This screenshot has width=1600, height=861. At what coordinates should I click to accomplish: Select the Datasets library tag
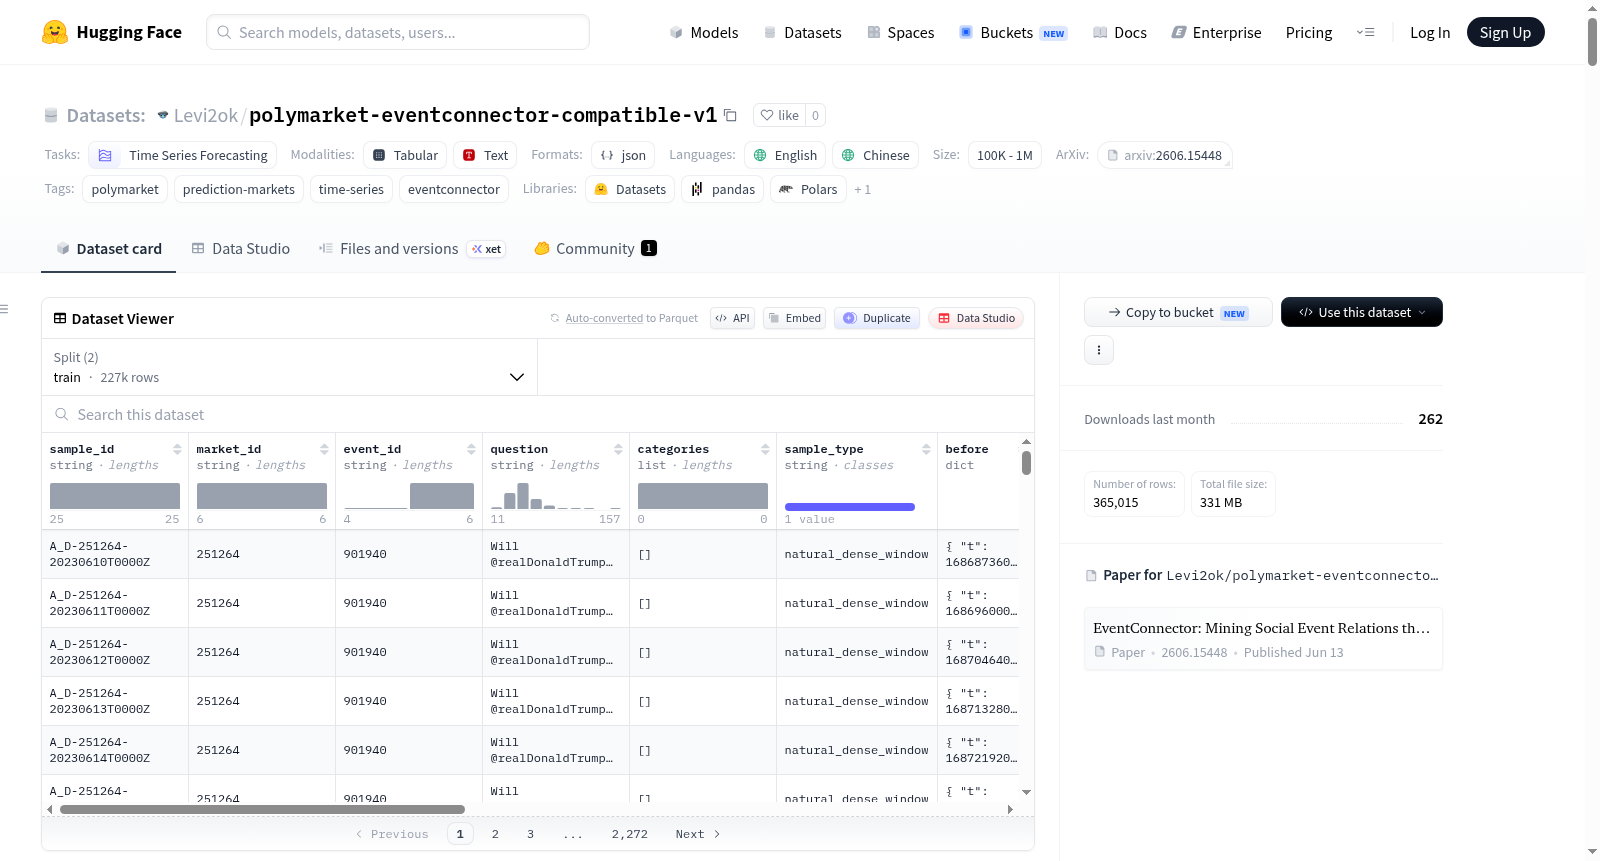[x=630, y=189]
